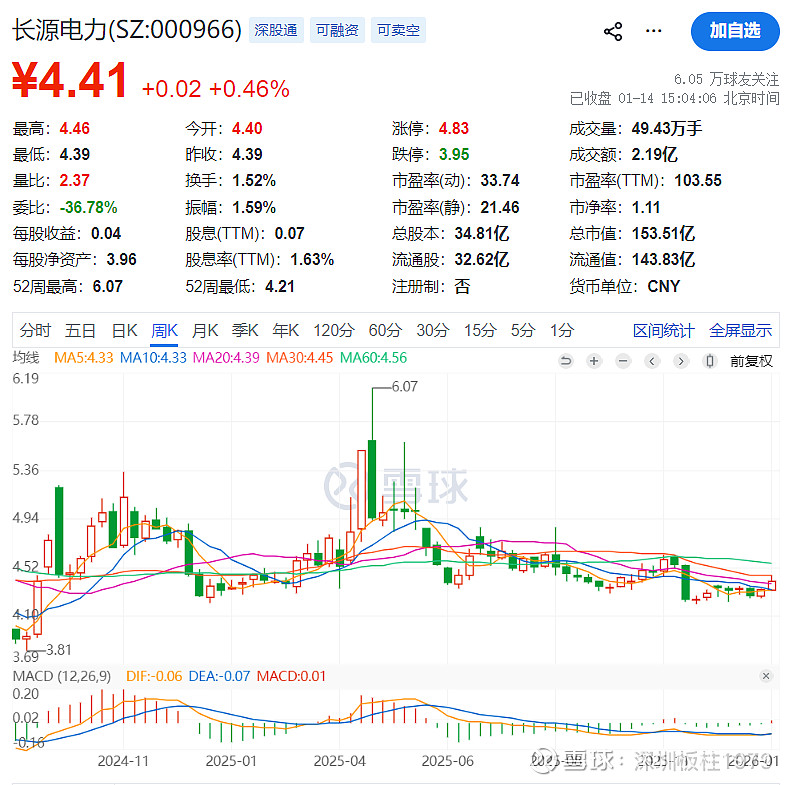Select the 月K chart tab
The height and width of the screenshot is (785, 795).
[x=205, y=331]
